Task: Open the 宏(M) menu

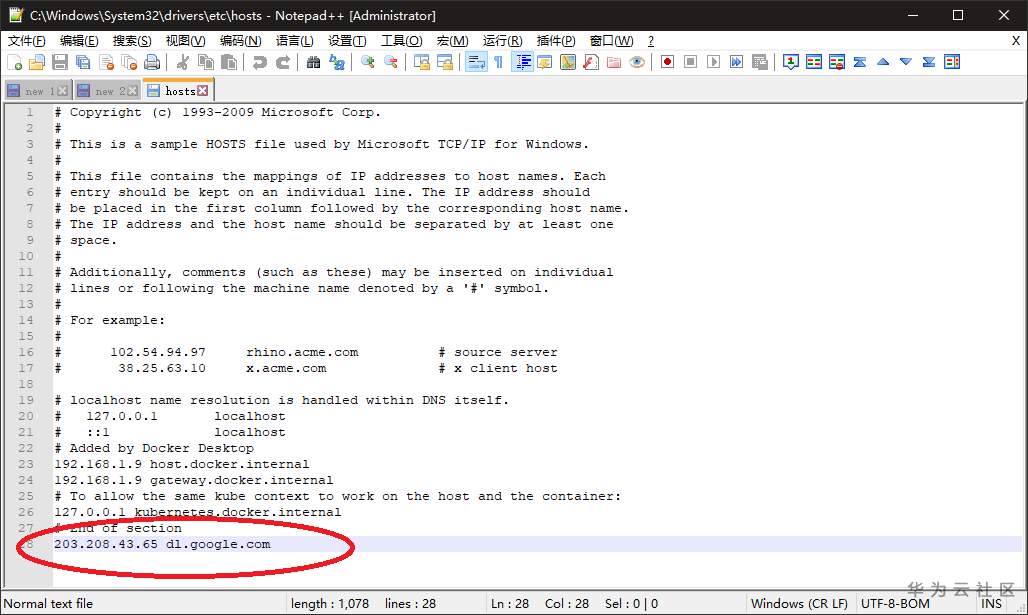Action: click(452, 41)
